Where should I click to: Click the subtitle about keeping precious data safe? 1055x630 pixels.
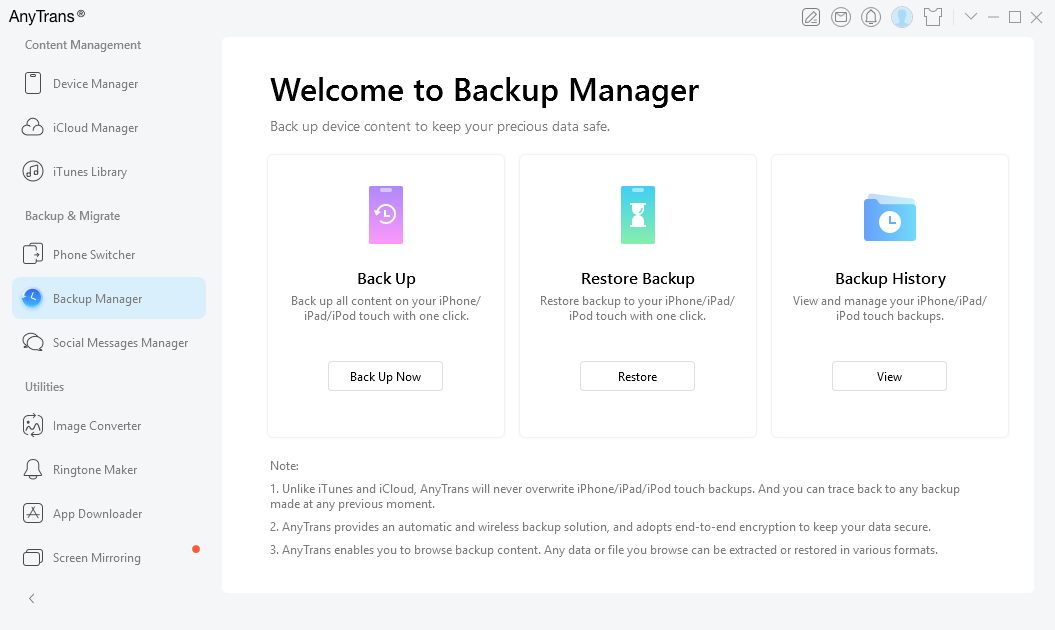[x=440, y=127]
